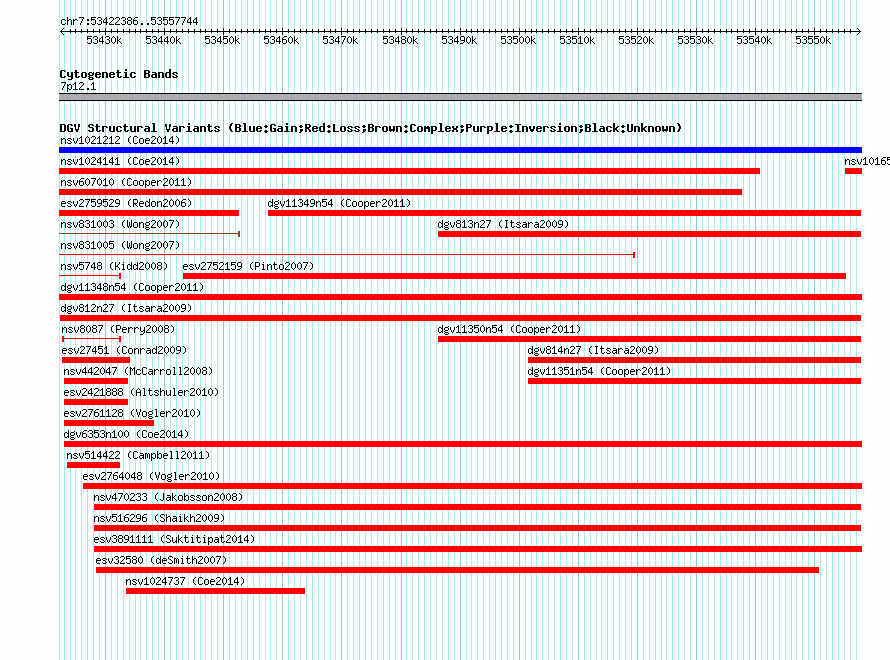Click the 53550k ruler position
This screenshot has height=660, width=890.
click(x=813, y=40)
